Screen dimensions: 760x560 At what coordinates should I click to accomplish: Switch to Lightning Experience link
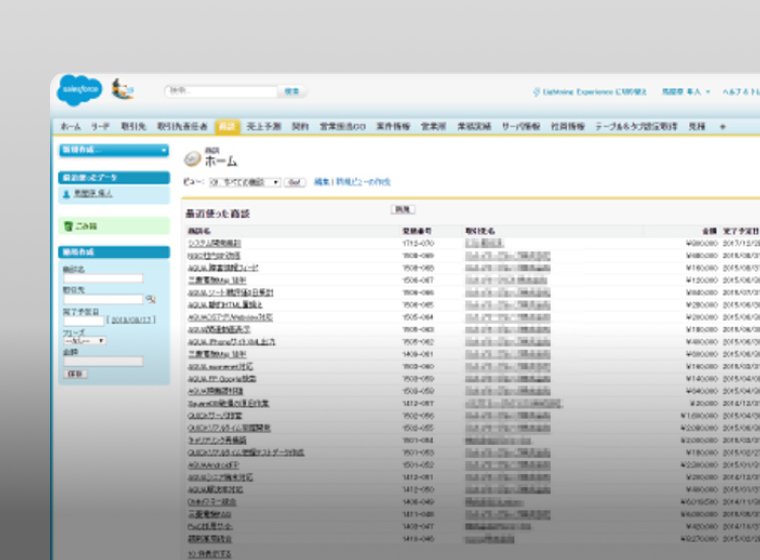pyautogui.click(x=589, y=92)
